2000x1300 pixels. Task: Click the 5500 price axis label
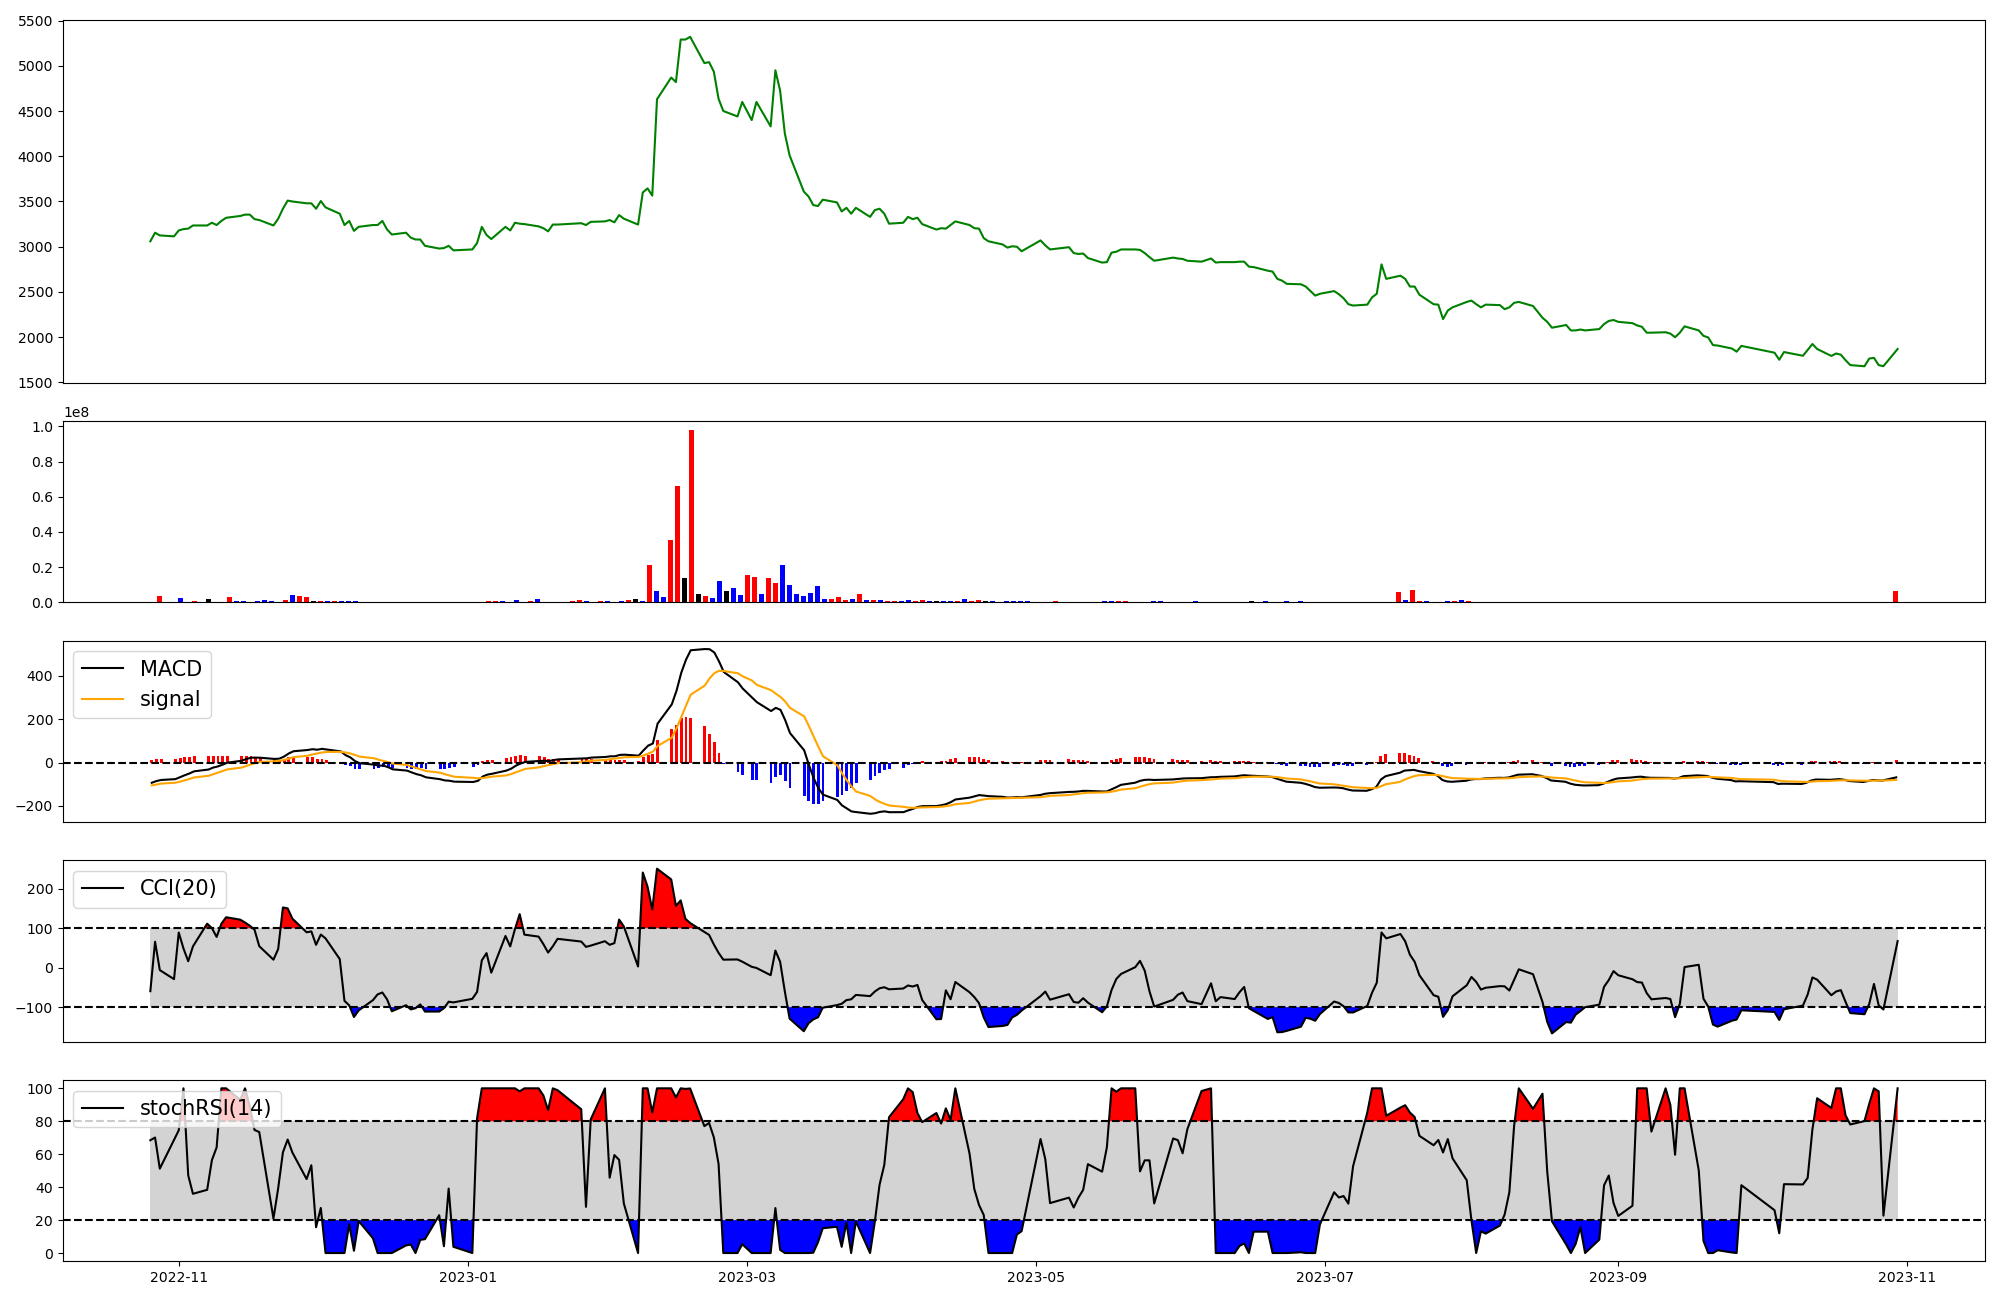[x=37, y=21]
